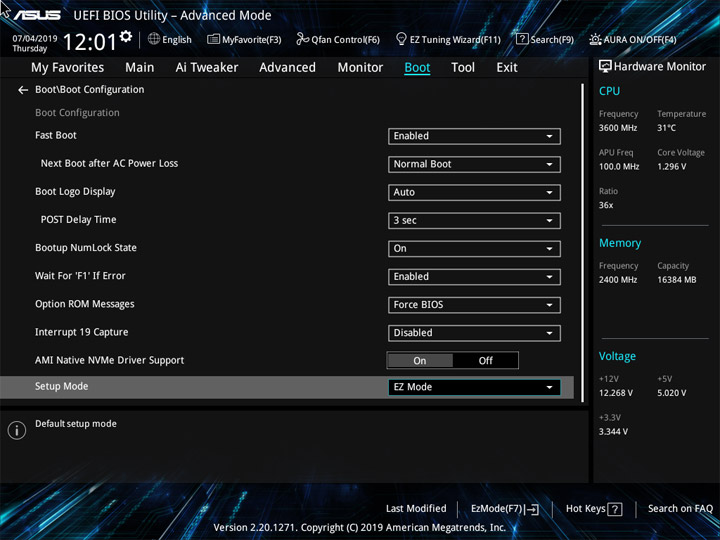Select the Wait For 'F1' If Error label
This screenshot has height=540, width=720.
pyautogui.click(x=80, y=276)
